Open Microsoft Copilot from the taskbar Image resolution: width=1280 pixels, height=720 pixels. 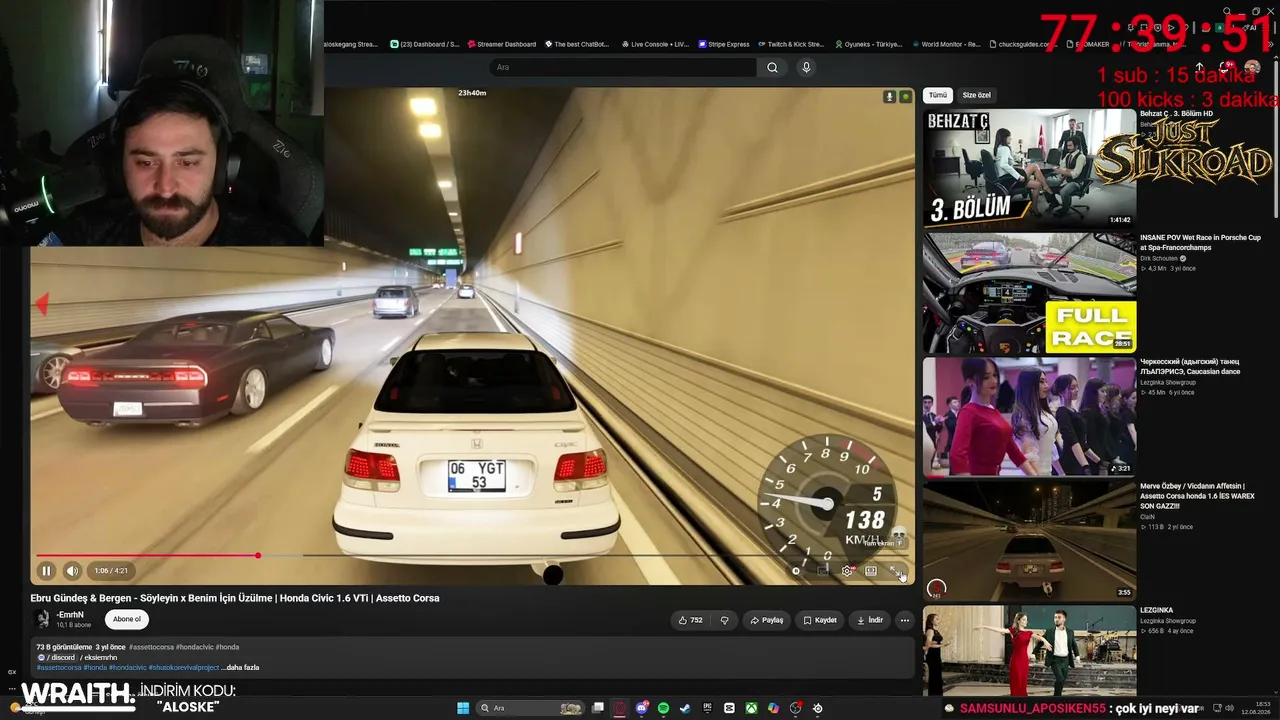[x=773, y=708]
